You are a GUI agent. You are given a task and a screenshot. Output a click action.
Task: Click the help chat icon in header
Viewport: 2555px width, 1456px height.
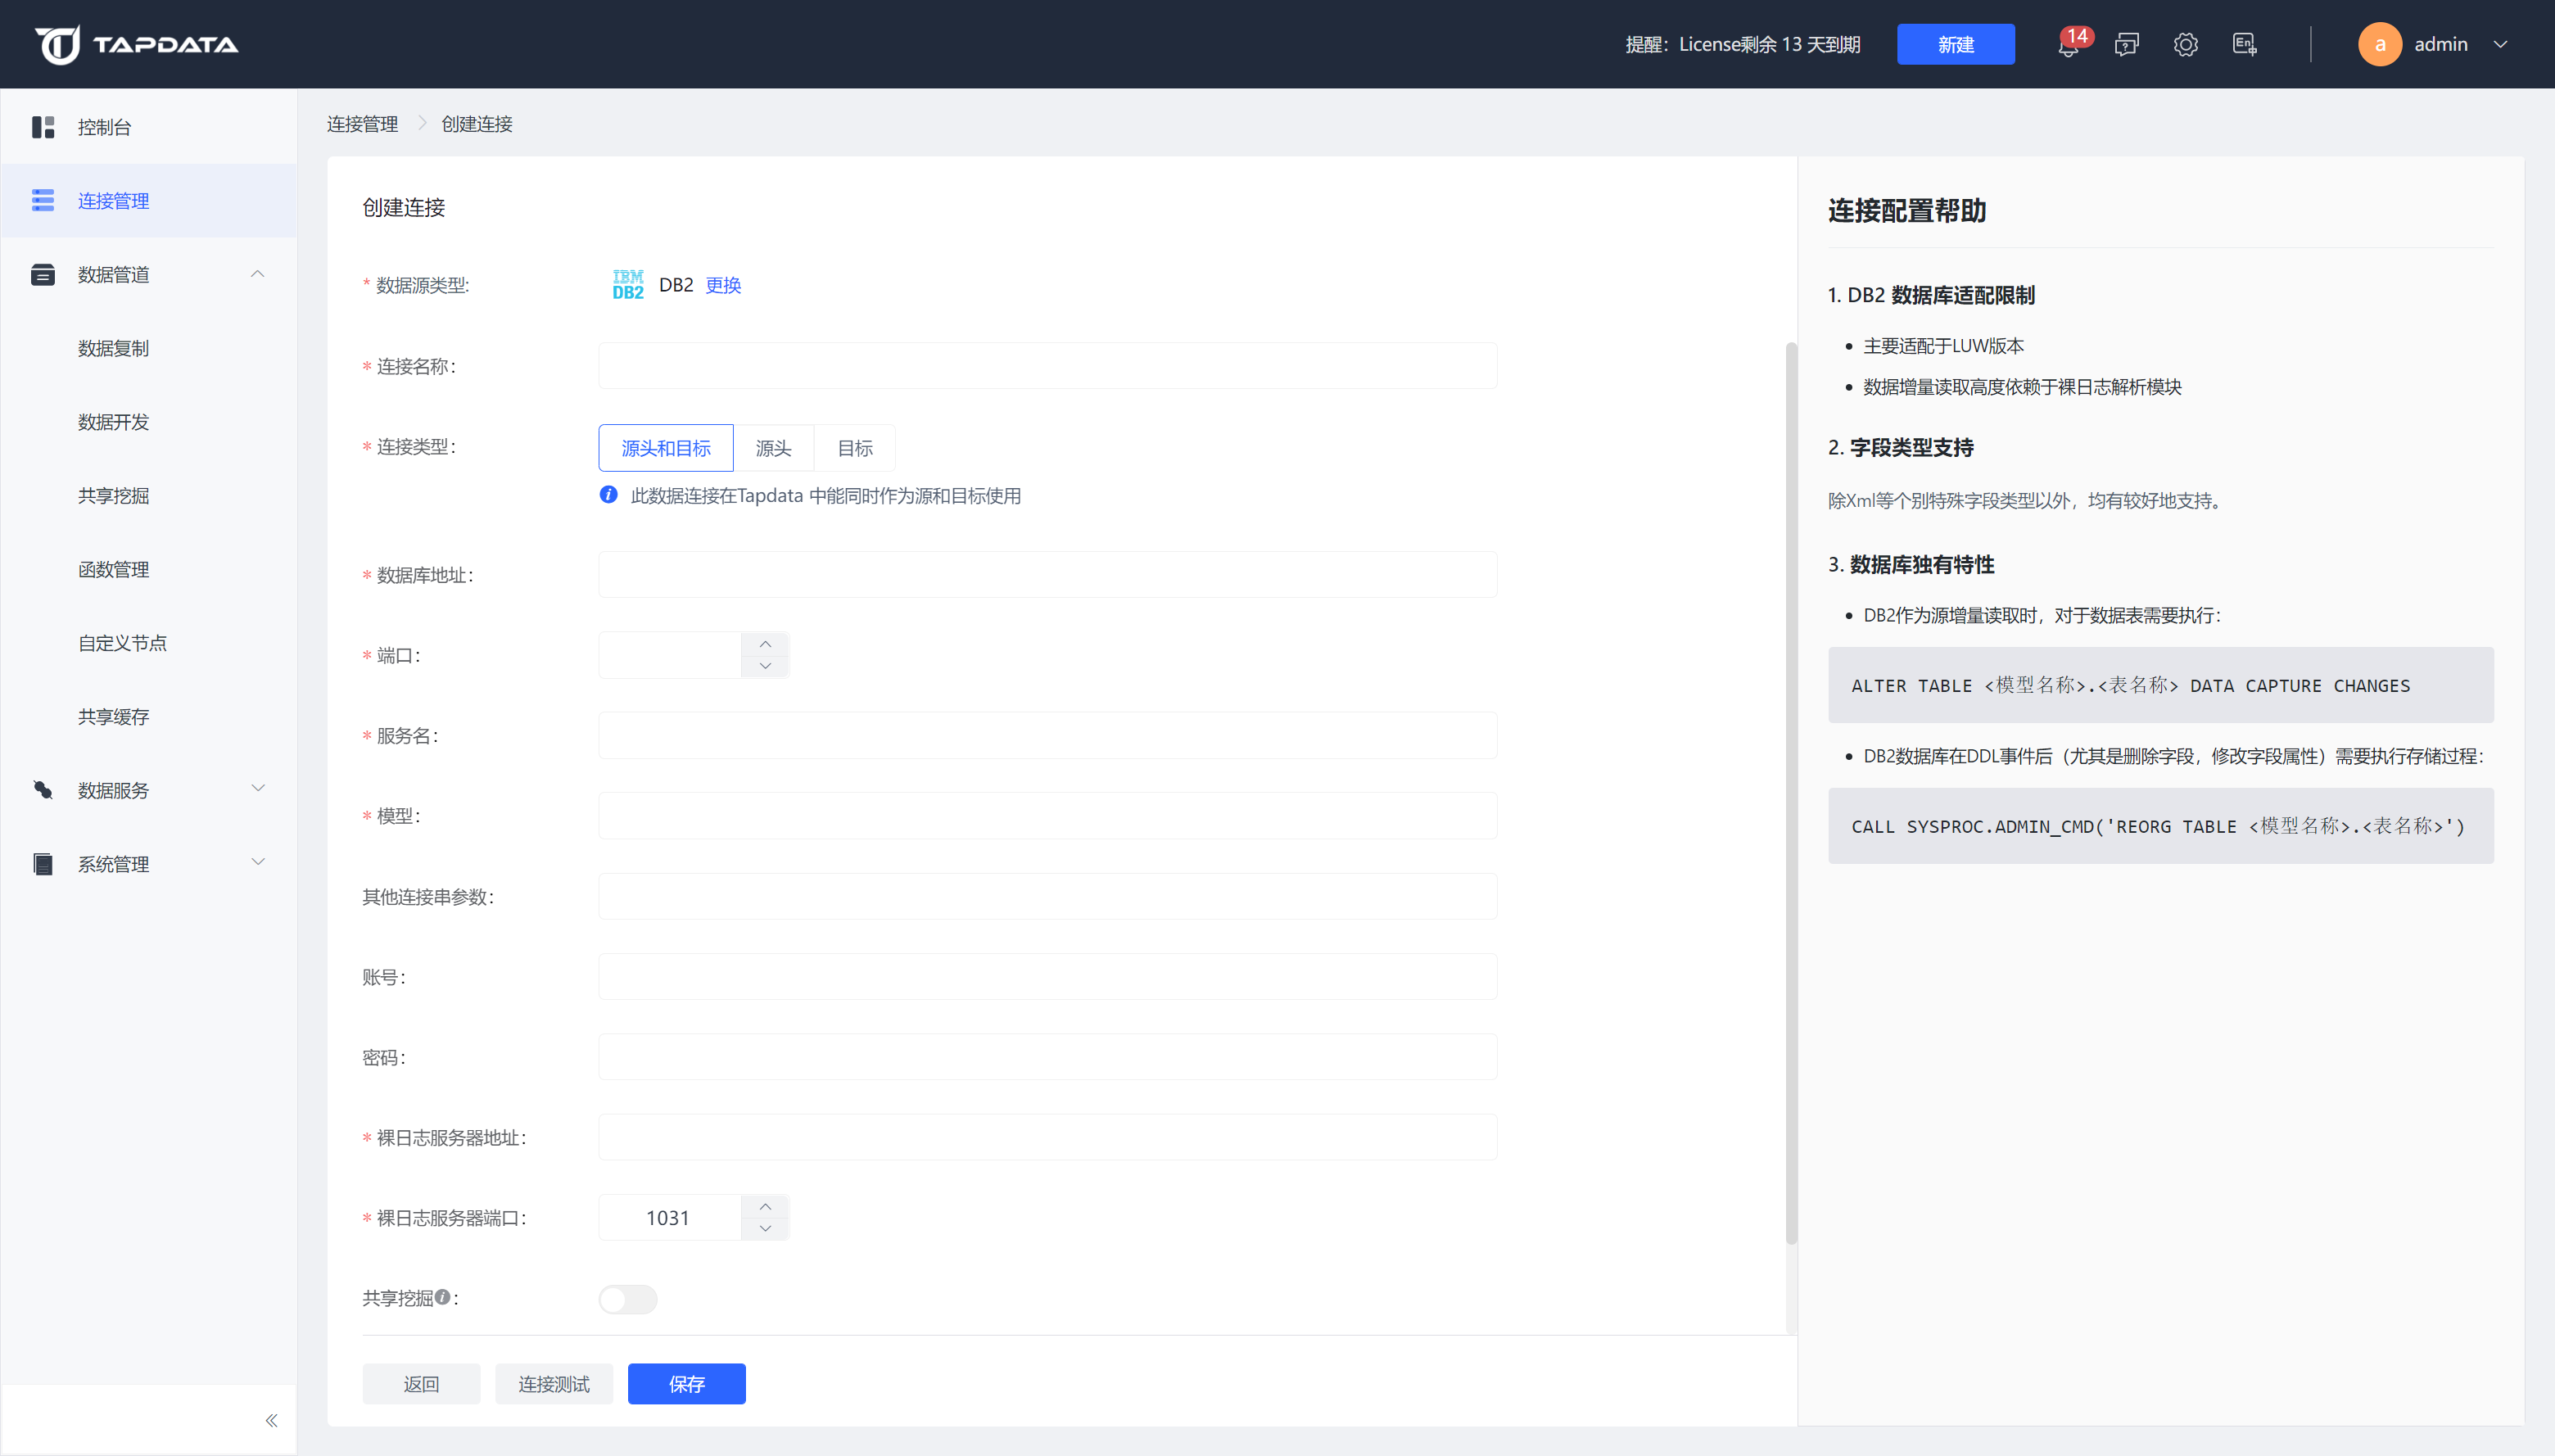click(2127, 45)
